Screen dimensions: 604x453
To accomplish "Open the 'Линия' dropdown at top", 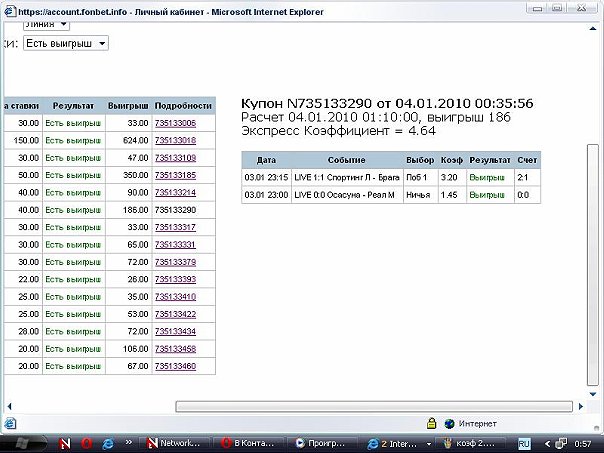I will coord(46,22).
